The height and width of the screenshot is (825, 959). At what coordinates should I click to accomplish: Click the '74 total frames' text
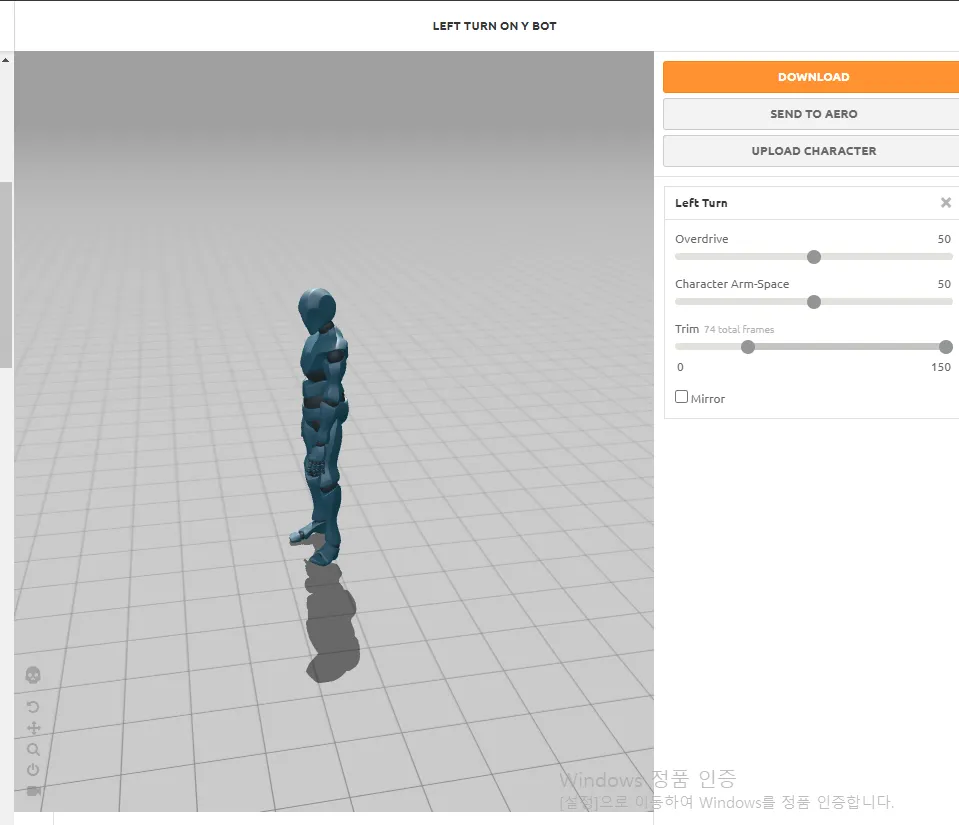pyautogui.click(x=739, y=330)
